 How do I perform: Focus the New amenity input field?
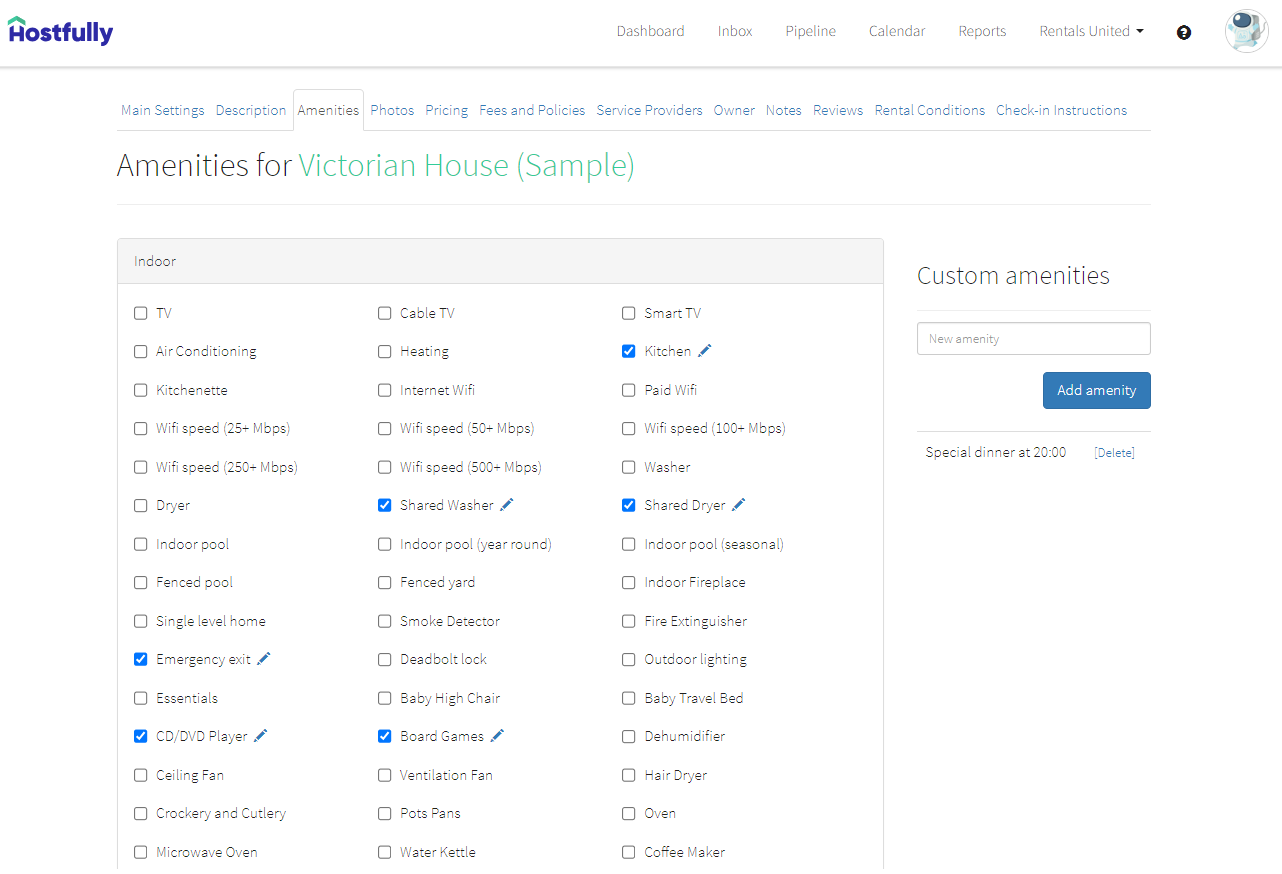point(1034,338)
